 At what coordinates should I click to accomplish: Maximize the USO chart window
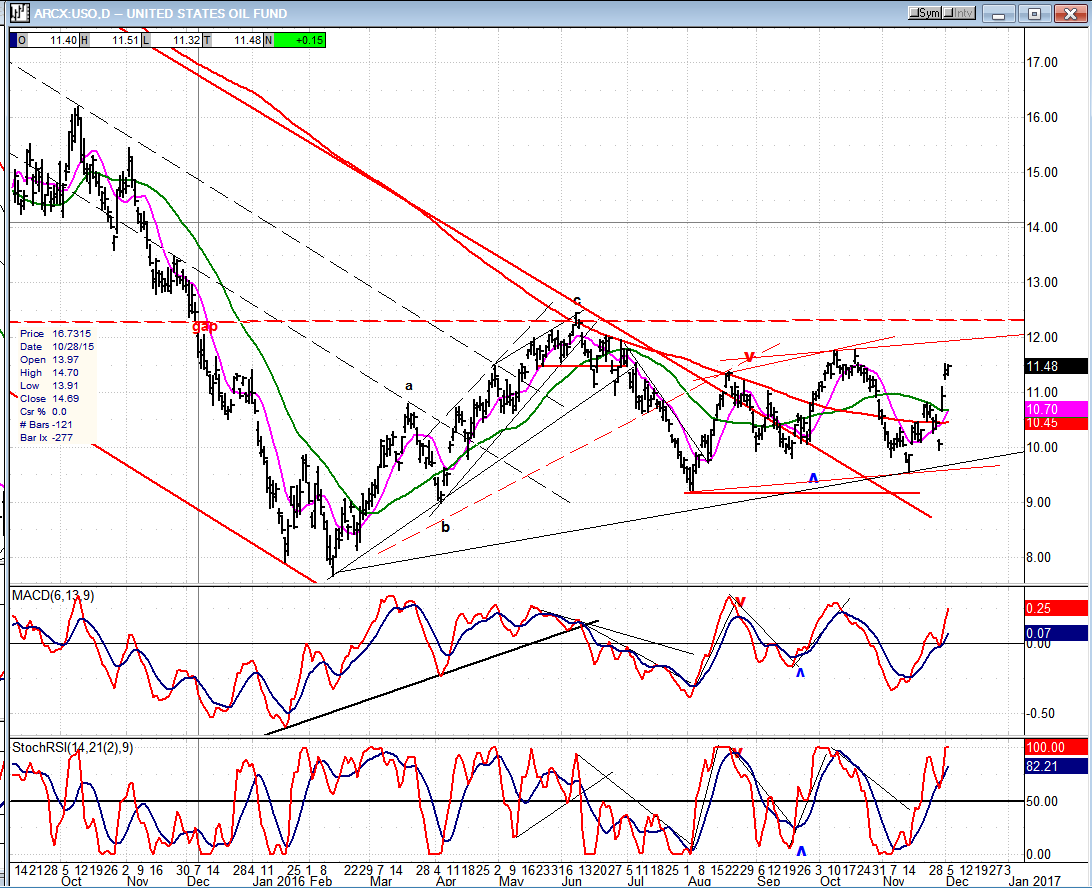1034,14
